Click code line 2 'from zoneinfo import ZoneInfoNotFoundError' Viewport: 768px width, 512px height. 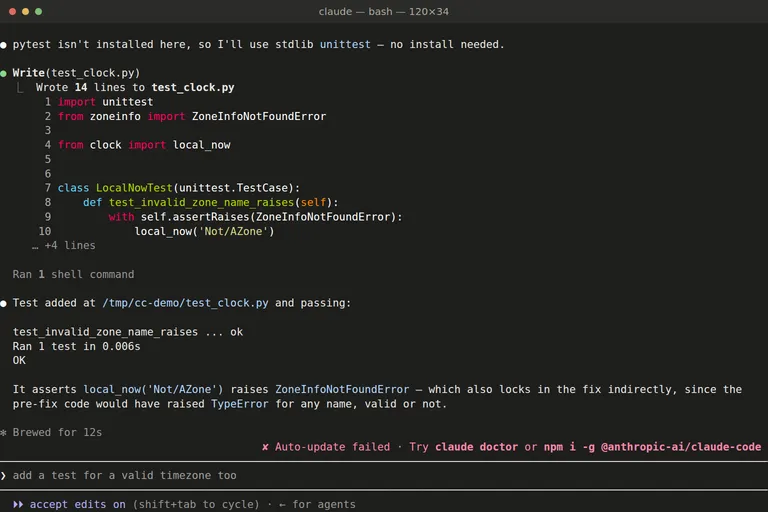click(x=192, y=116)
